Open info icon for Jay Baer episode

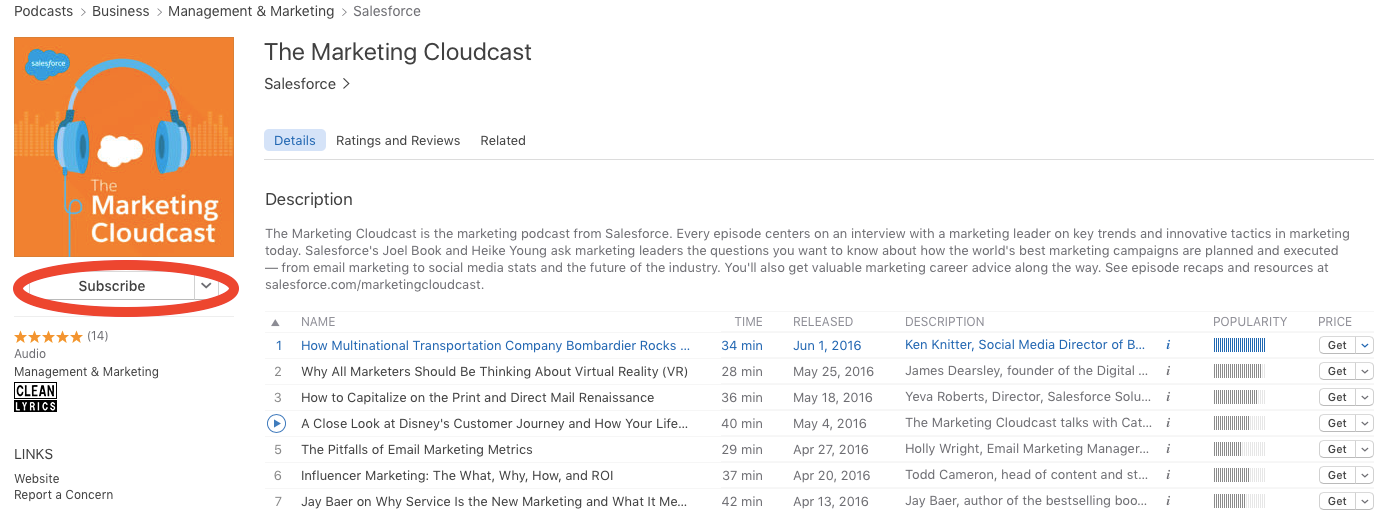click(x=1168, y=501)
